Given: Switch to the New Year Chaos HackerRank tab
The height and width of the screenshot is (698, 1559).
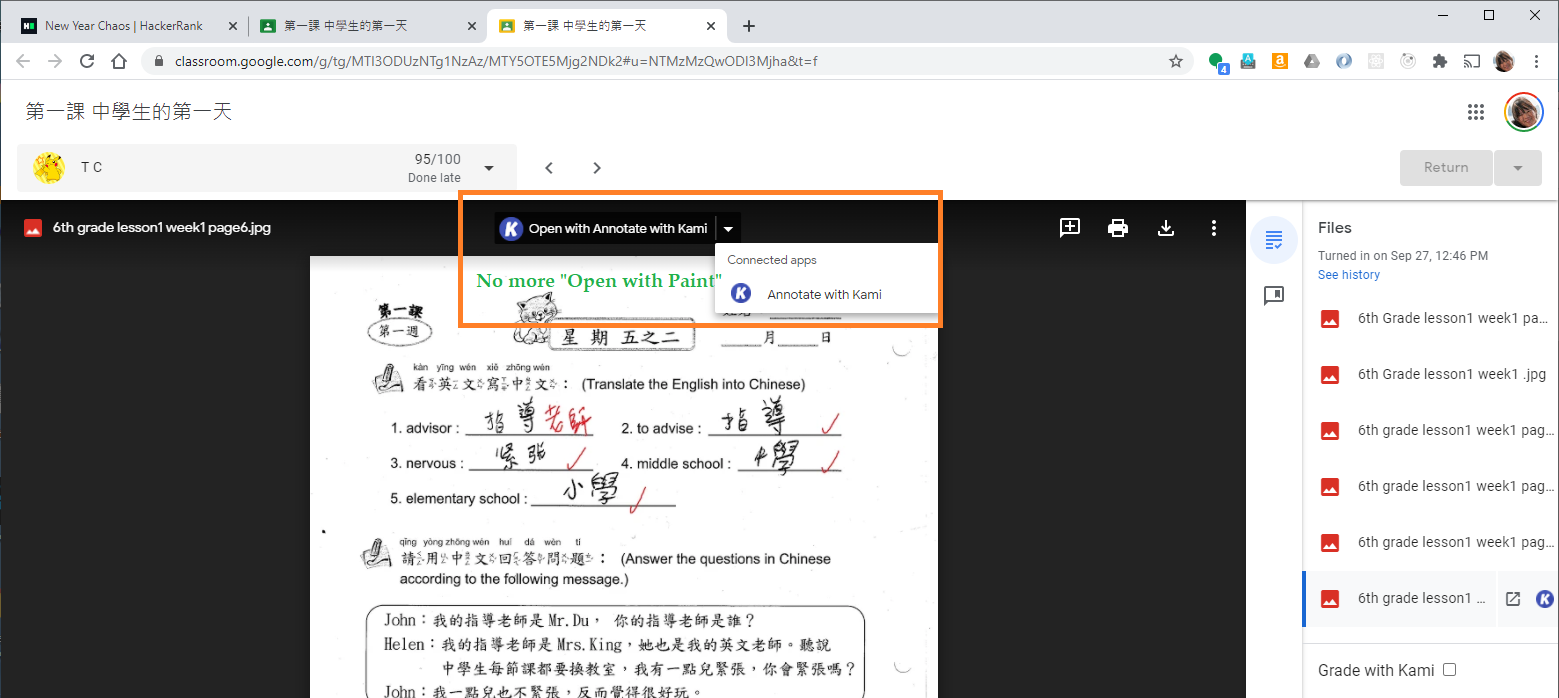Looking at the screenshot, I should point(124,26).
